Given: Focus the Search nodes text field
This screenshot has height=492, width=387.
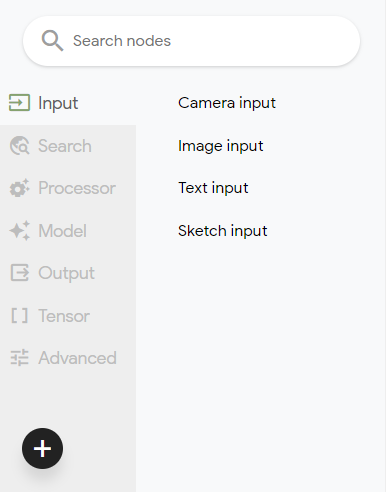Looking at the screenshot, I should point(191,41).
